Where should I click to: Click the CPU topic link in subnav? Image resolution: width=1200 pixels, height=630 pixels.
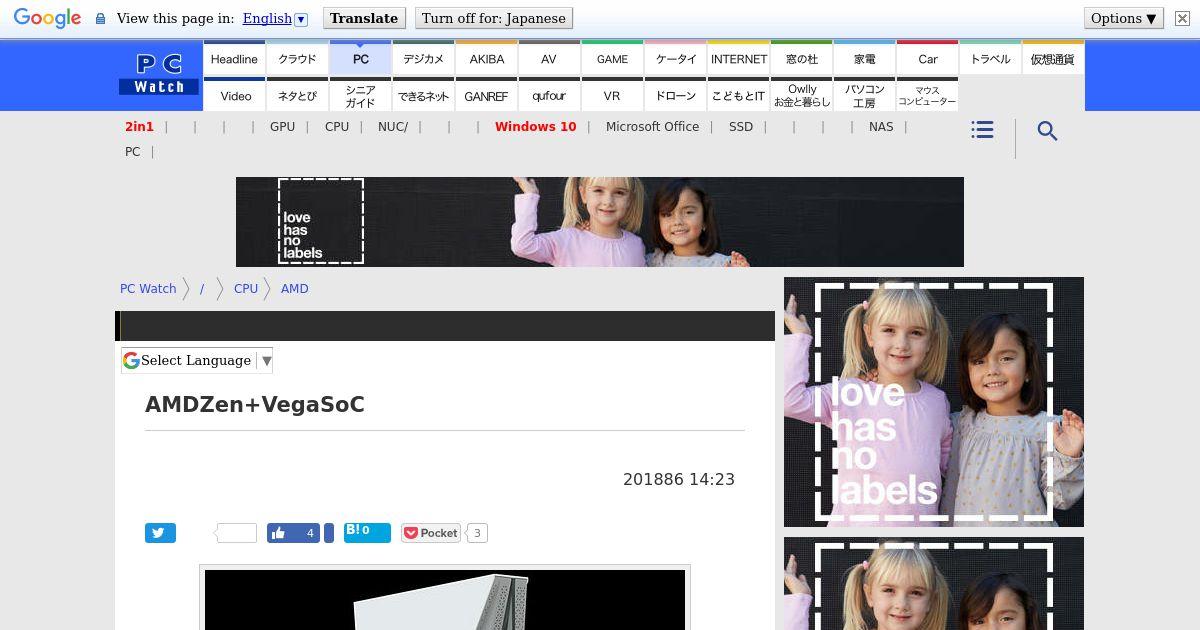[x=337, y=127]
